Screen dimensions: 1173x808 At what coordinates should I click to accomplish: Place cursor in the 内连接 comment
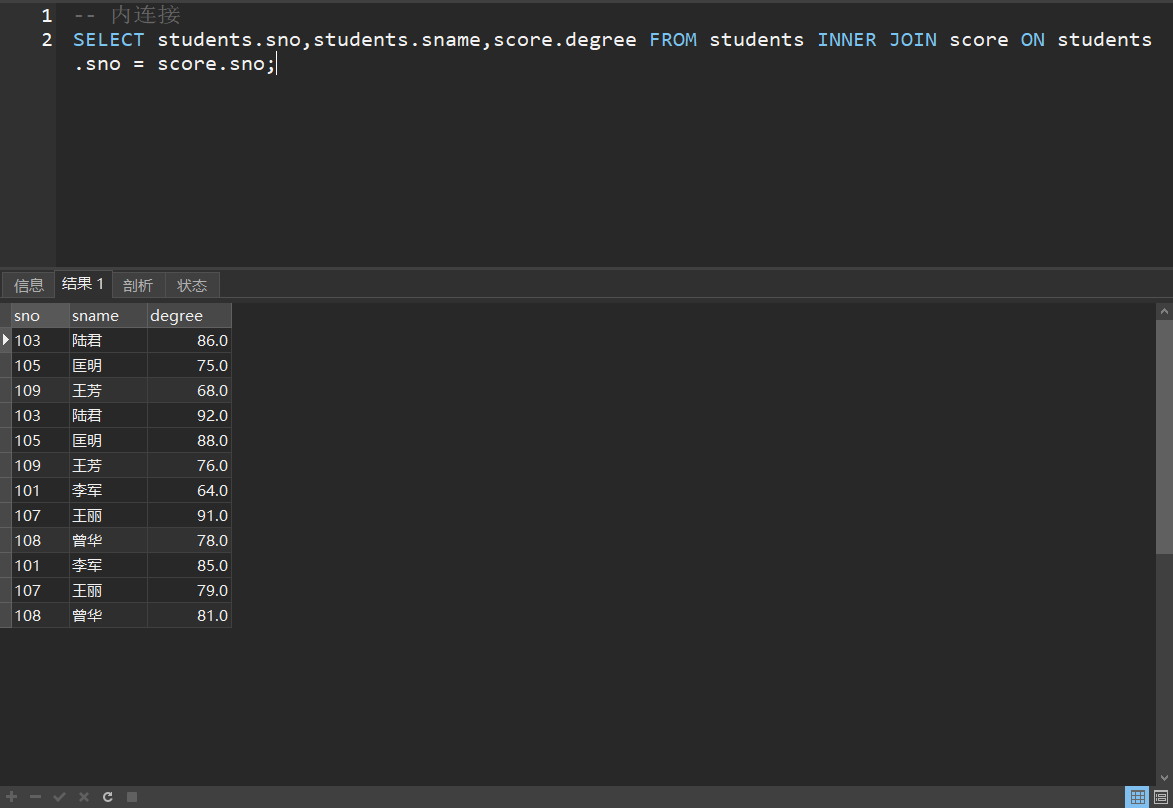point(145,15)
